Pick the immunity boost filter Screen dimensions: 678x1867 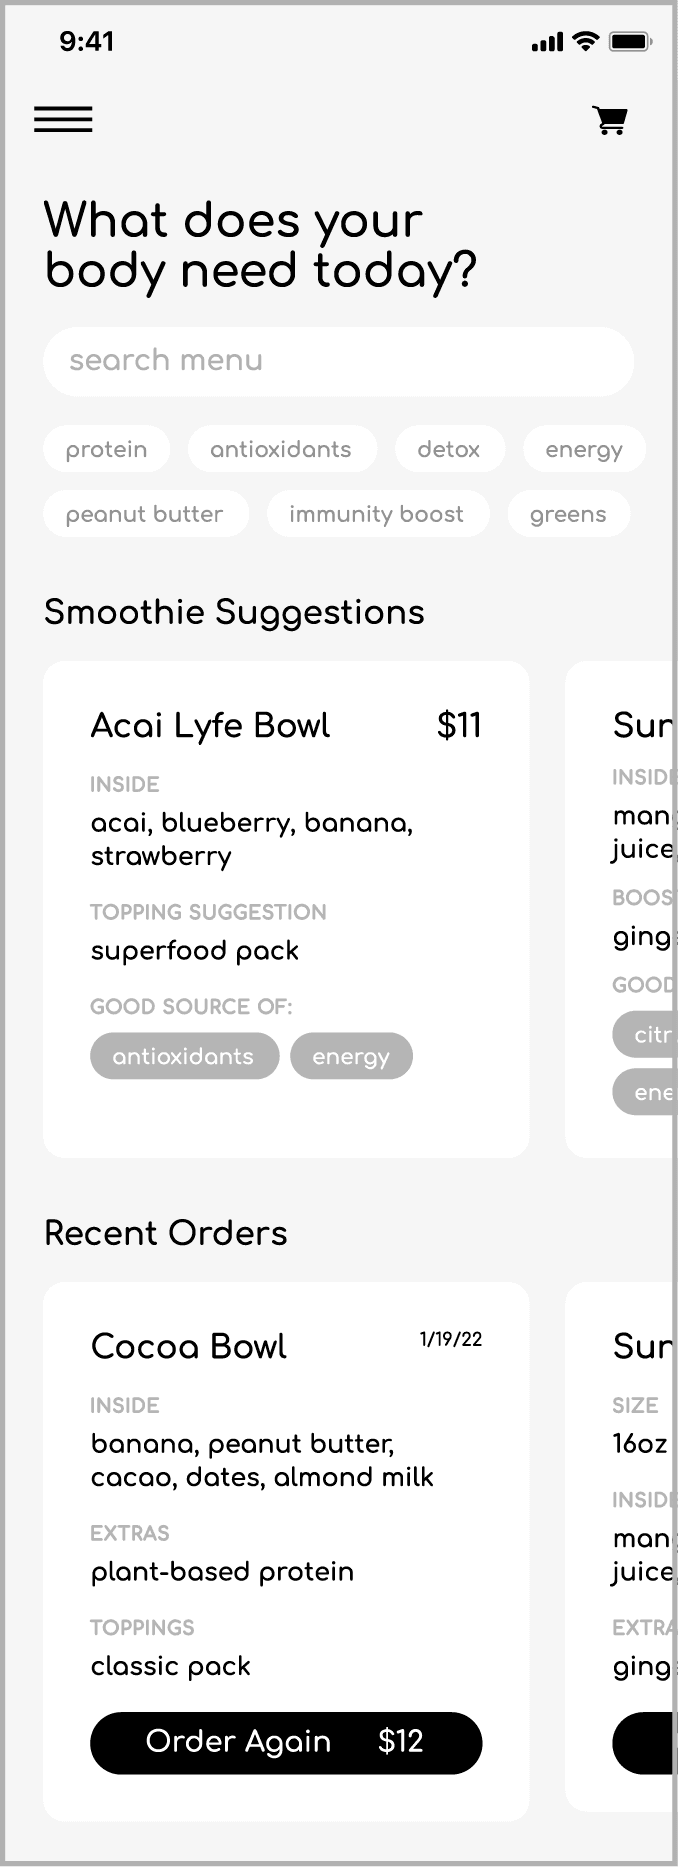tap(377, 514)
